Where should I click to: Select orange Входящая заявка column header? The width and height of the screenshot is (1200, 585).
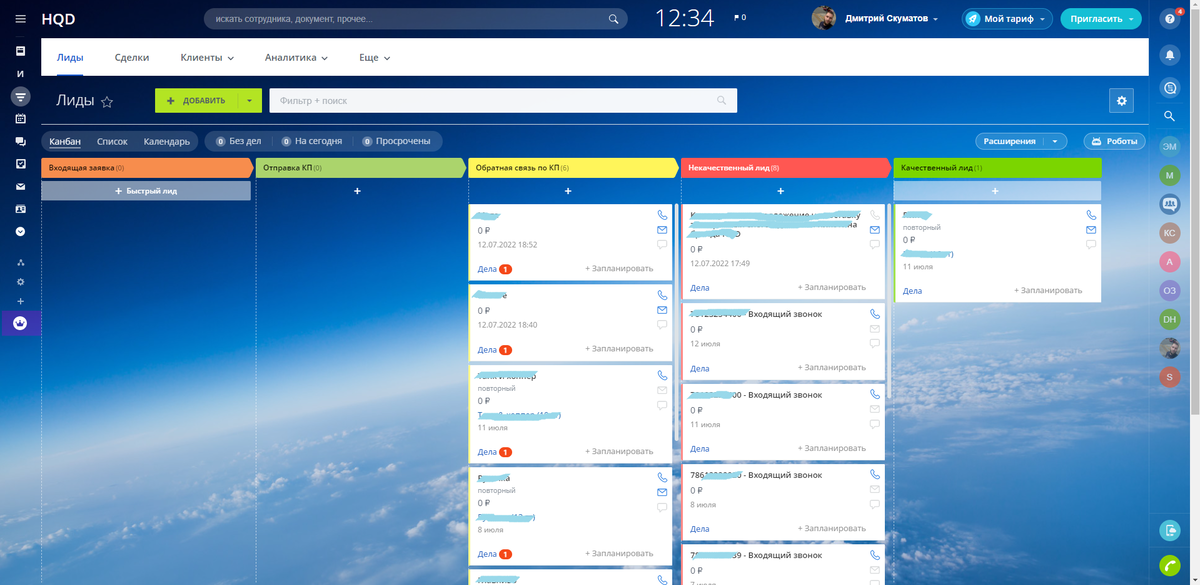(x=145, y=168)
